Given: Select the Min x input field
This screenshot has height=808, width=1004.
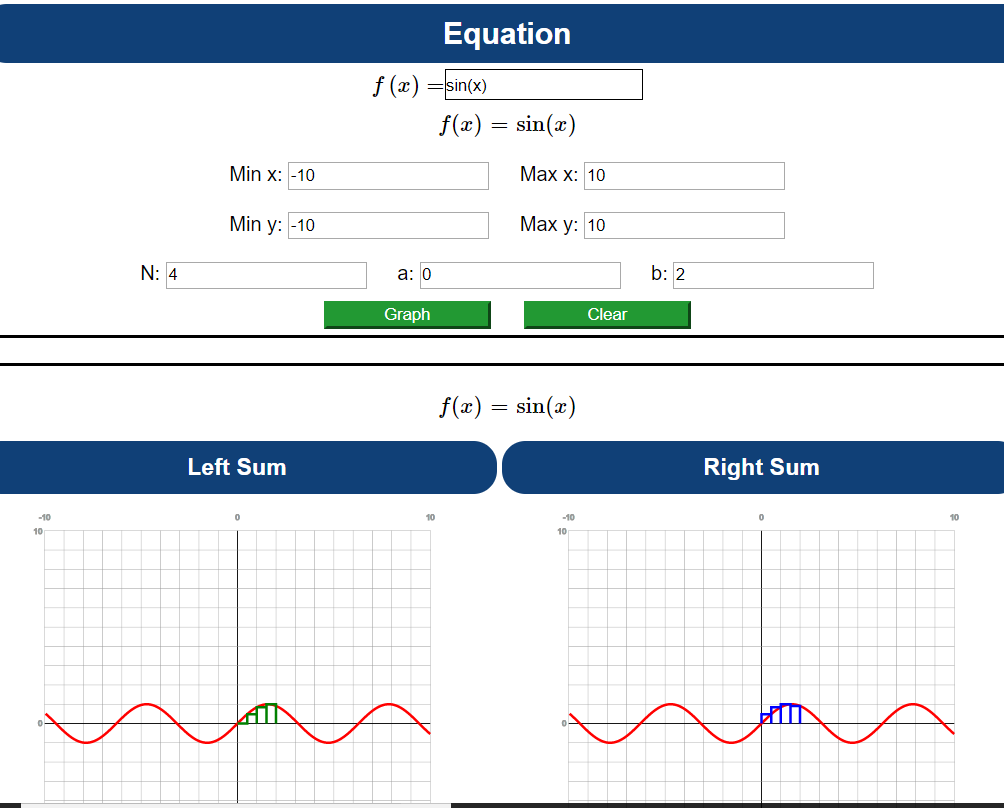Looking at the screenshot, I should click(x=388, y=175).
